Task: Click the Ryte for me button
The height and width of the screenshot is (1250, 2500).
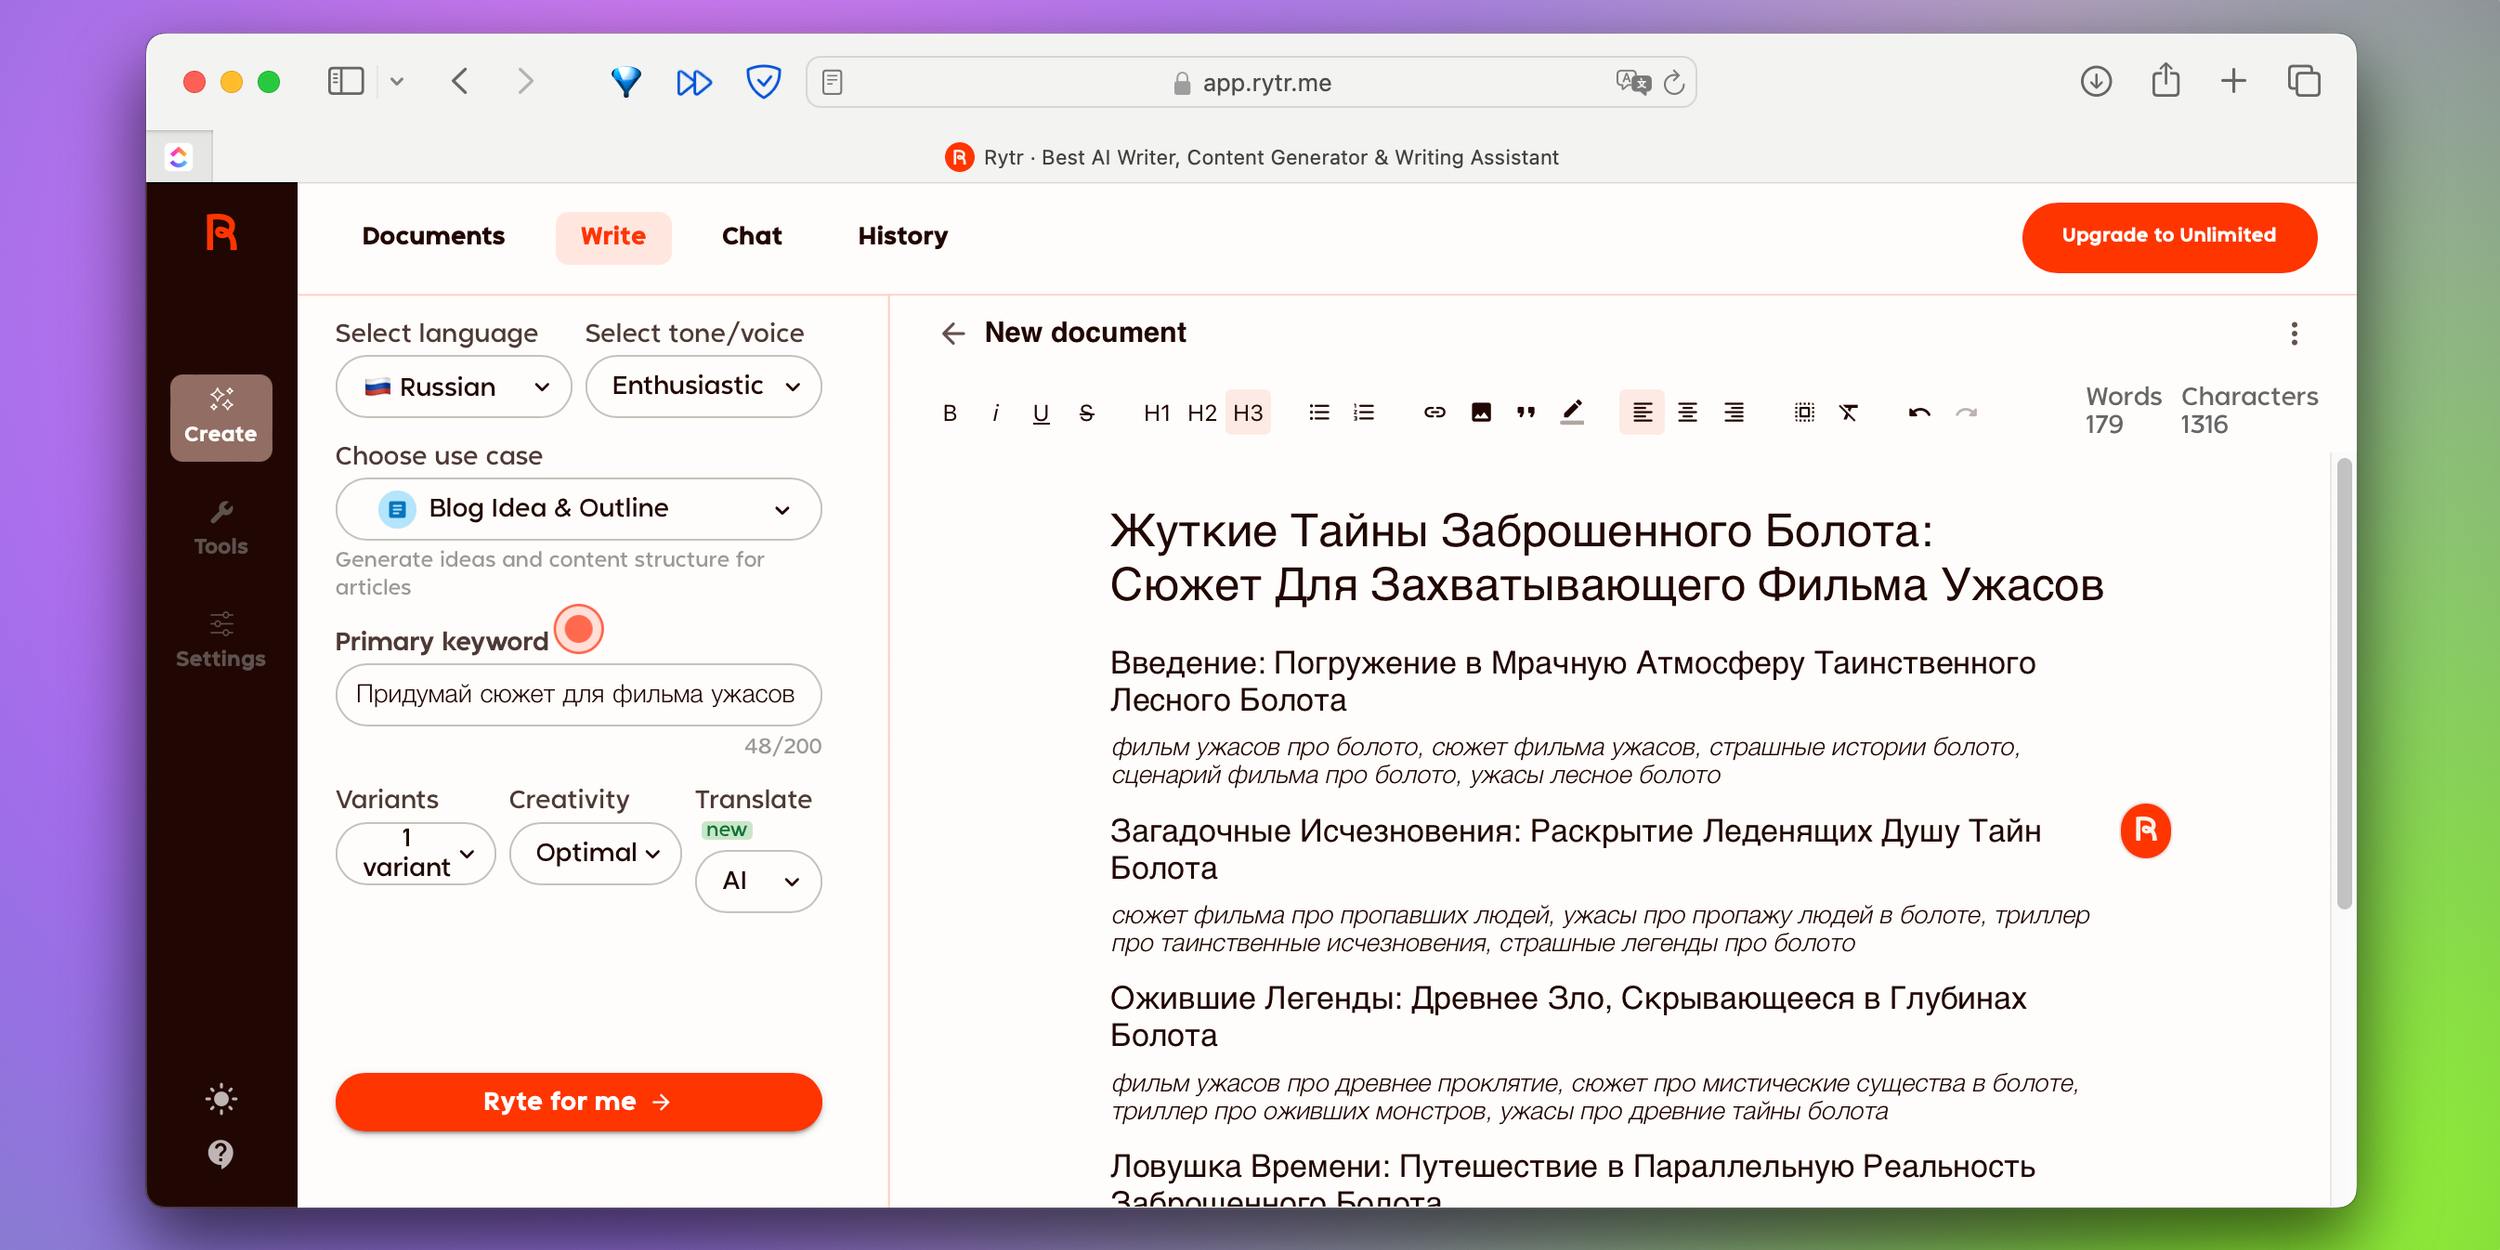Action: tap(579, 1102)
